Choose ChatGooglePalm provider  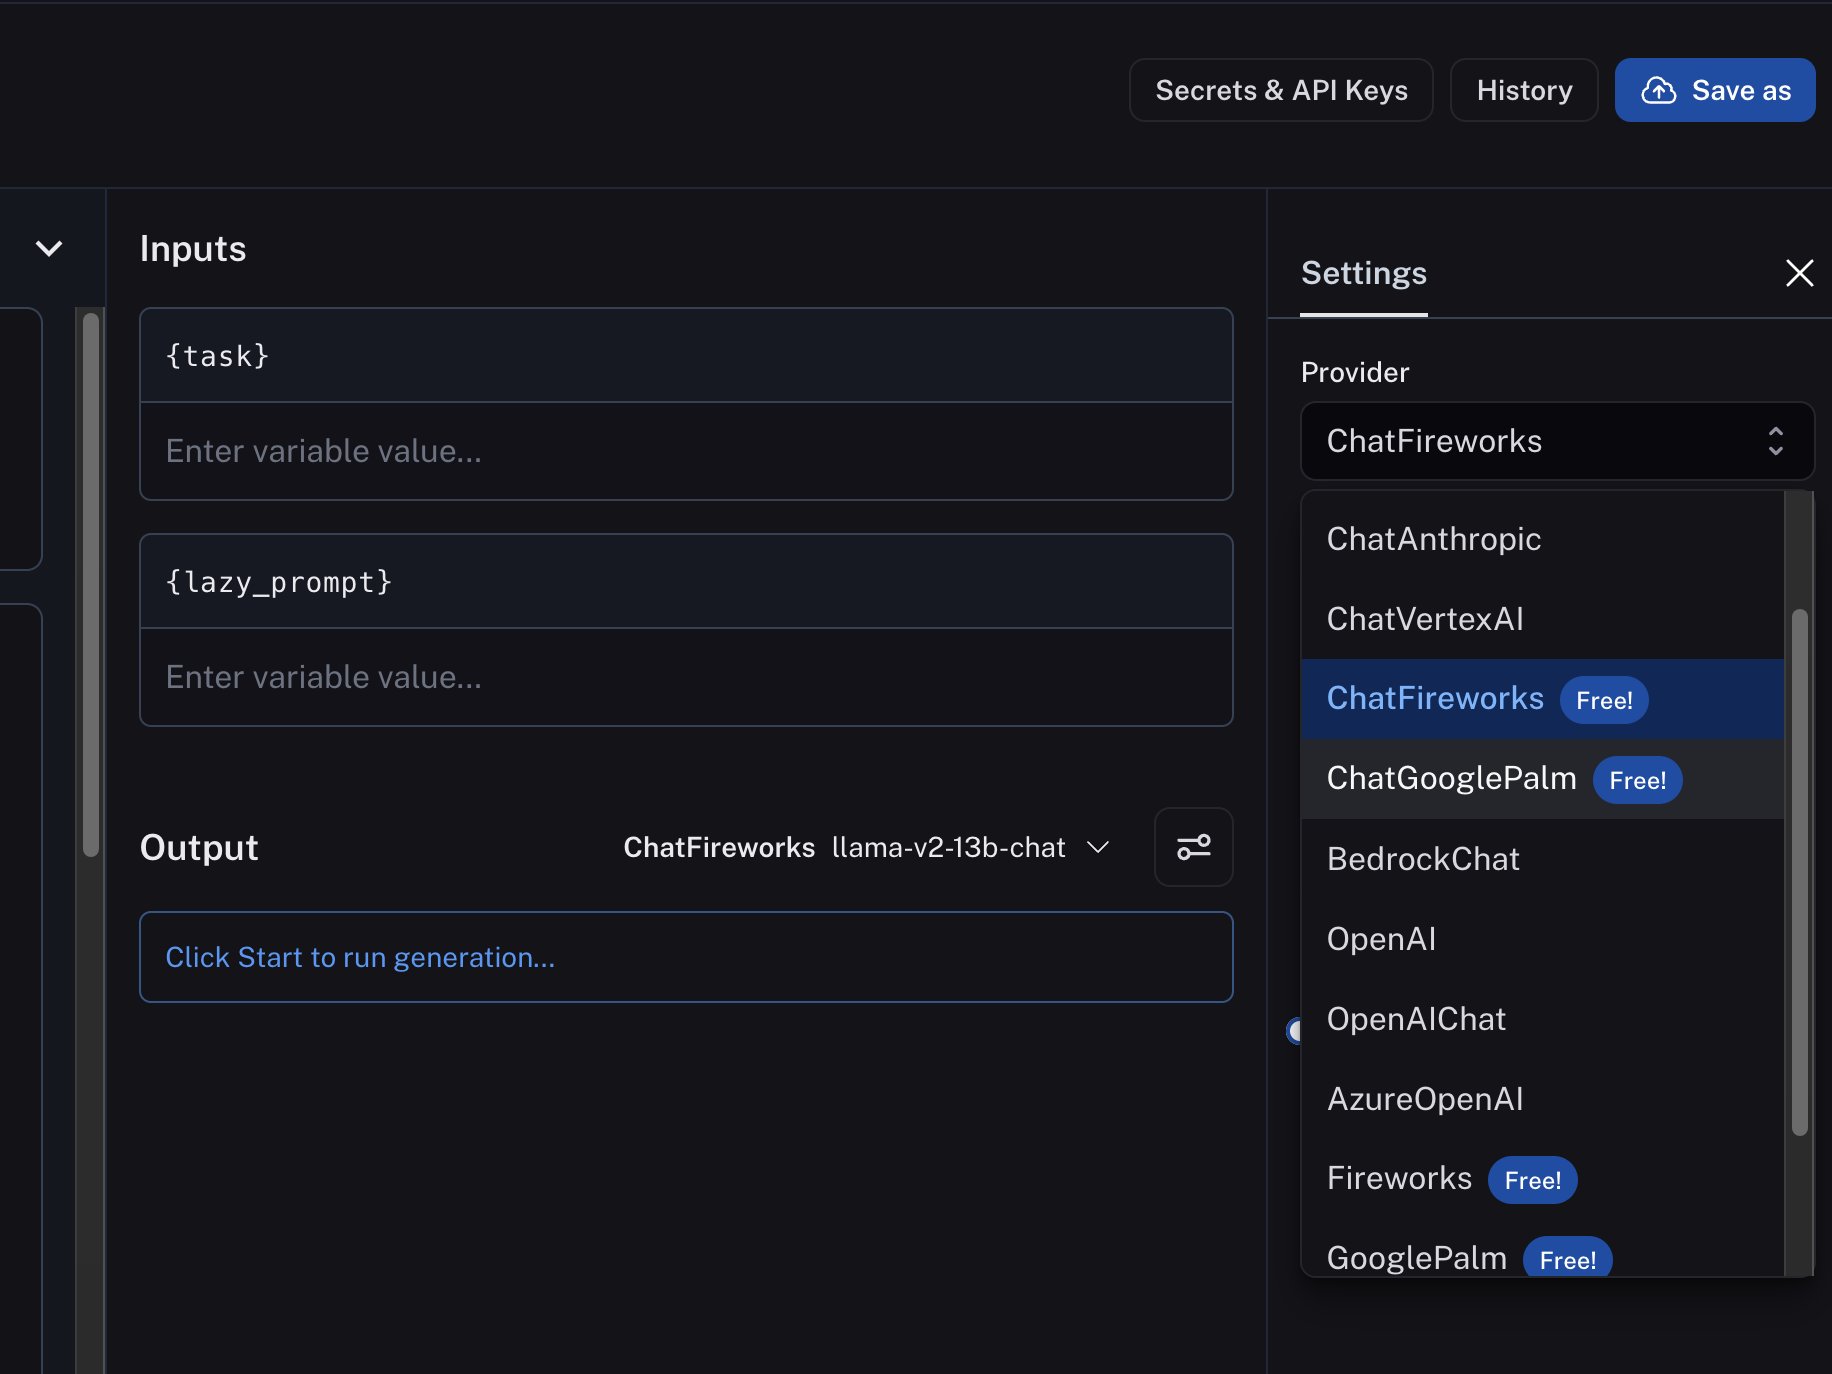1542,779
